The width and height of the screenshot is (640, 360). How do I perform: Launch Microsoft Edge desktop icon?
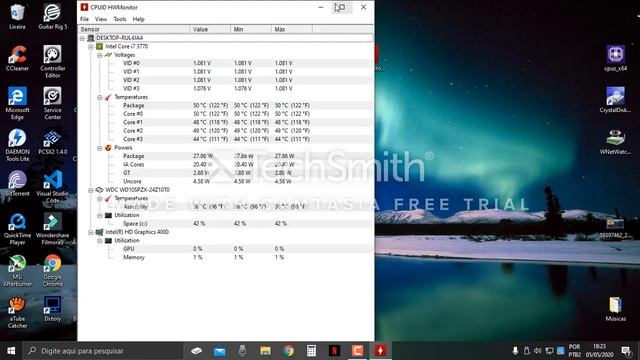point(17,103)
